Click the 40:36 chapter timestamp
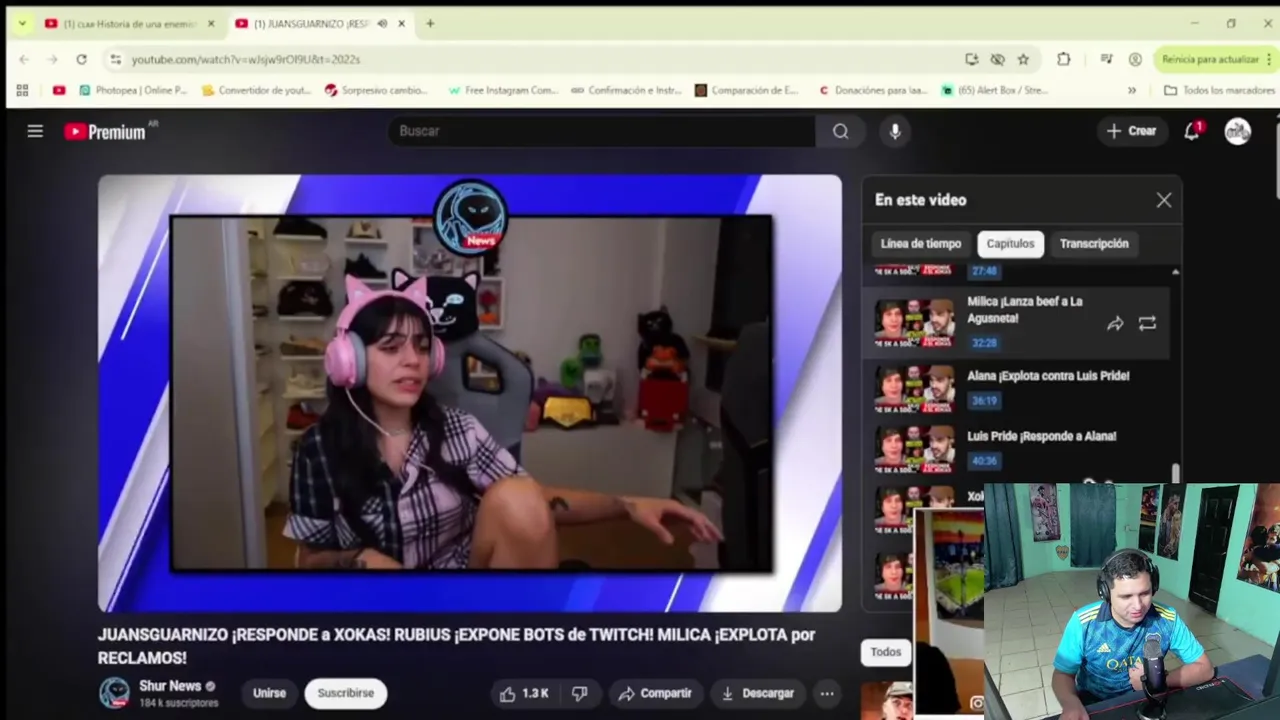The height and width of the screenshot is (720, 1280). coord(984,461)
